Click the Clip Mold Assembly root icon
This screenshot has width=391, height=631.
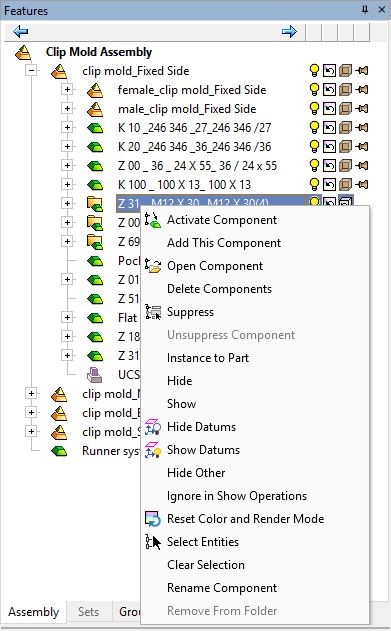(x=23, y=52)
